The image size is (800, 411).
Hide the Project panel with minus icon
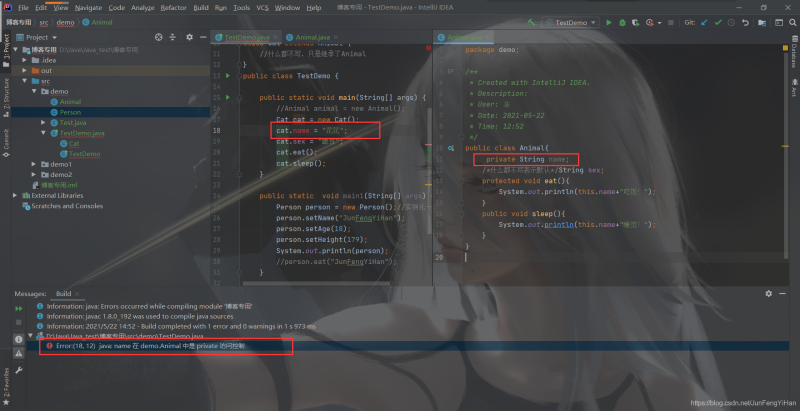pos(203,37)
